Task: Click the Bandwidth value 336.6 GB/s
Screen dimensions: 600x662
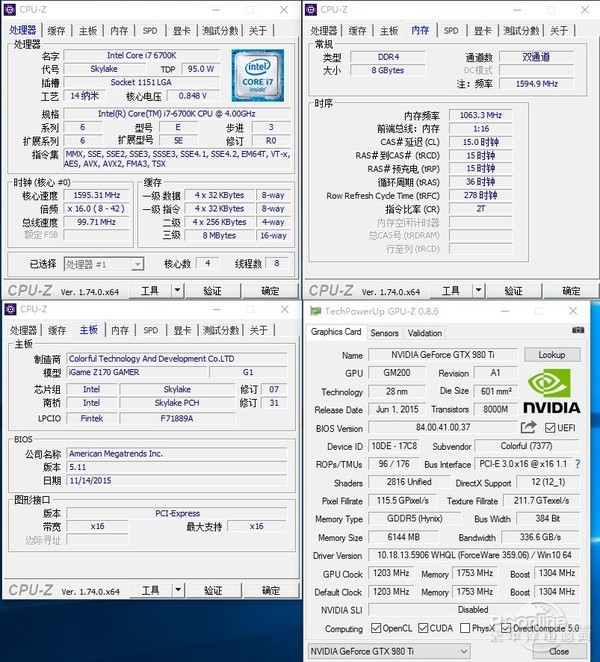Action: coord(540,537)
